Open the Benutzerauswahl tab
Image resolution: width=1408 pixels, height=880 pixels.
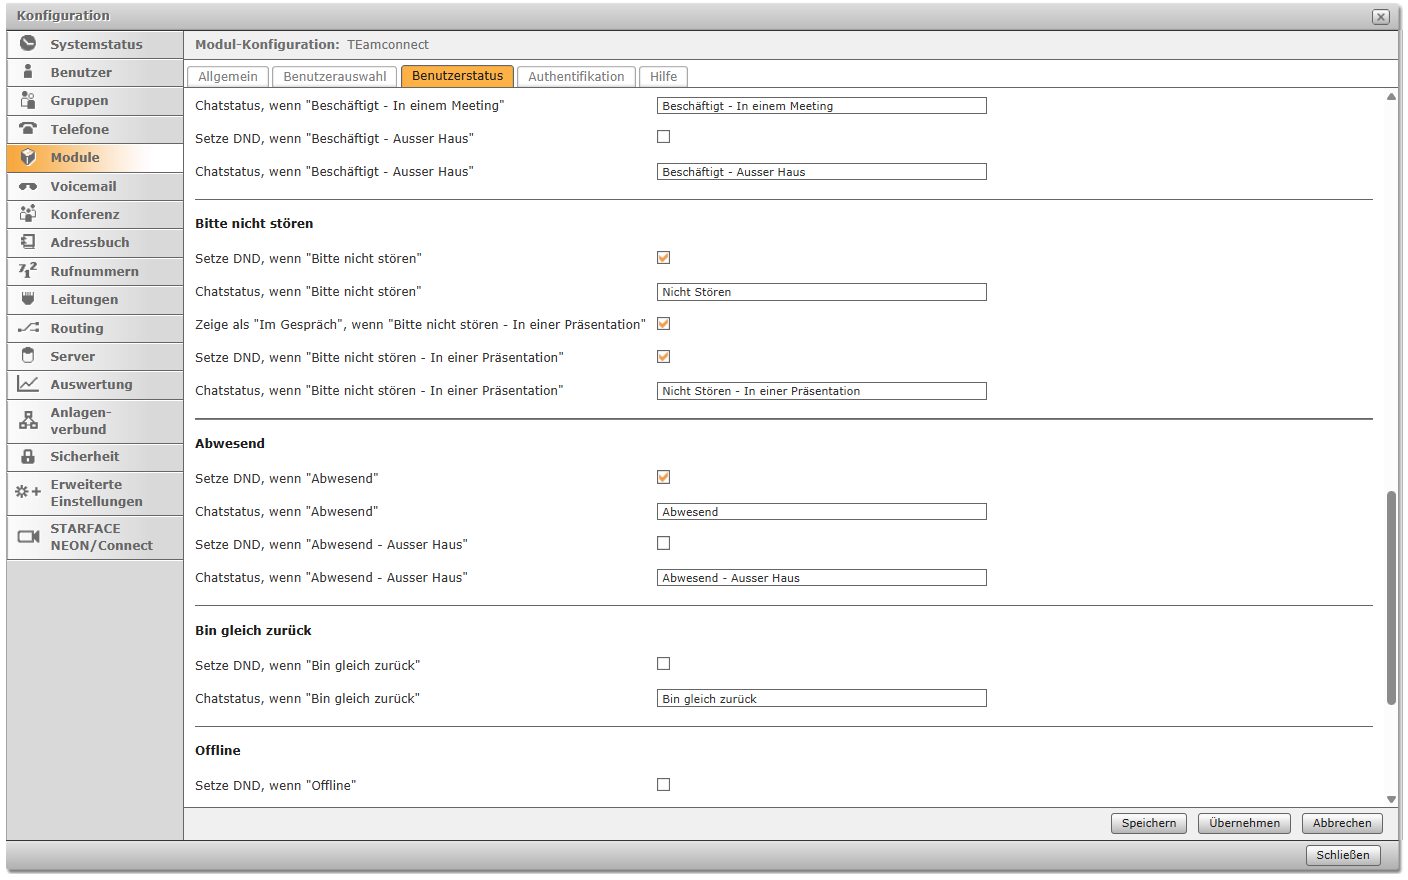(x=335, y=77)
